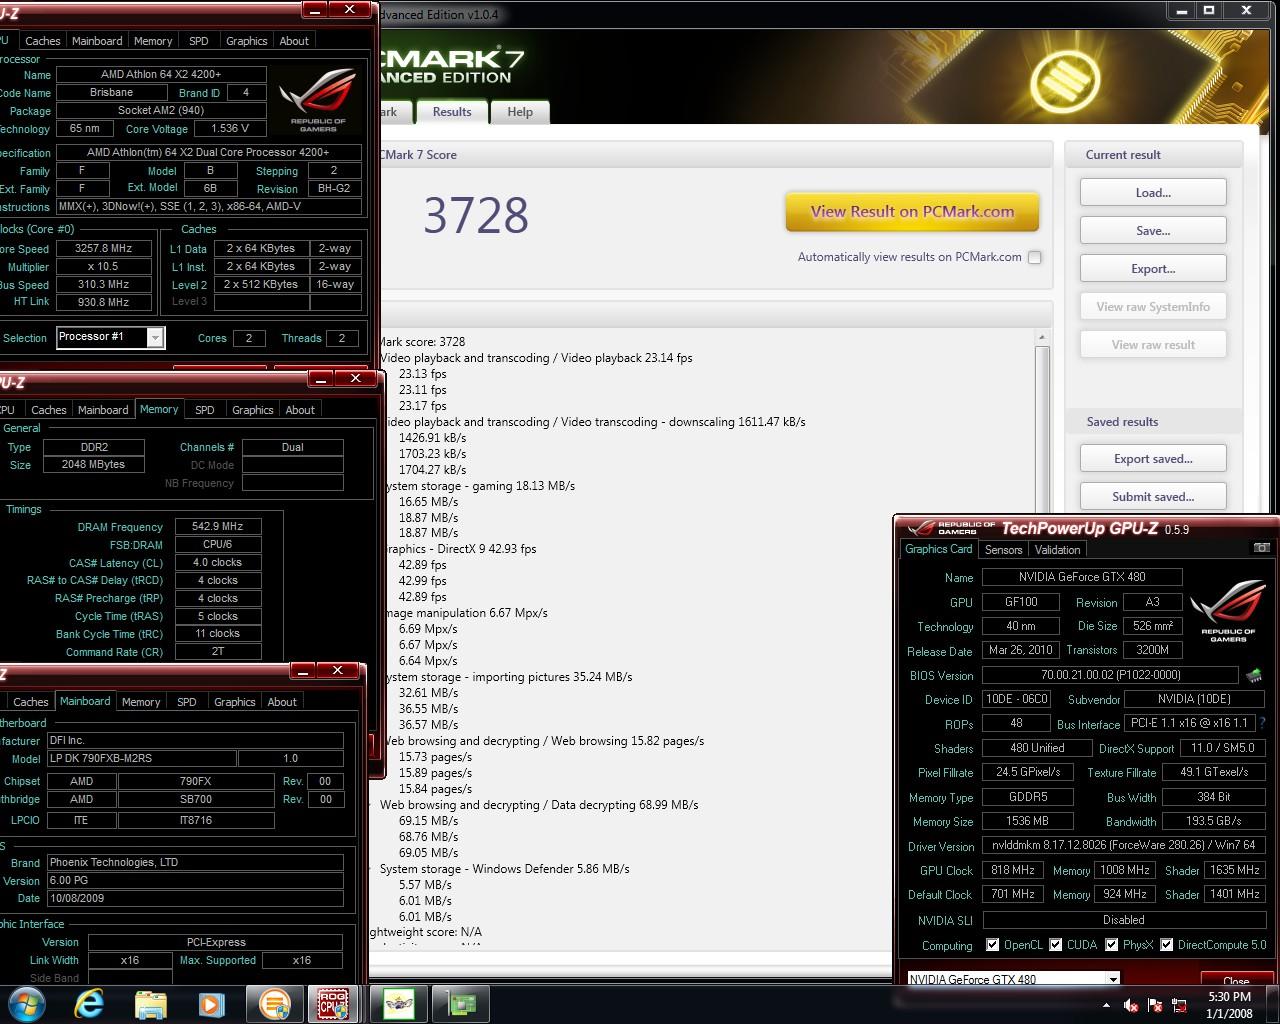Select Memory tab in bottom CPU-Z Mainboard window
The width and height of the screenshot is (1280, 1024).
pos(141,702)
